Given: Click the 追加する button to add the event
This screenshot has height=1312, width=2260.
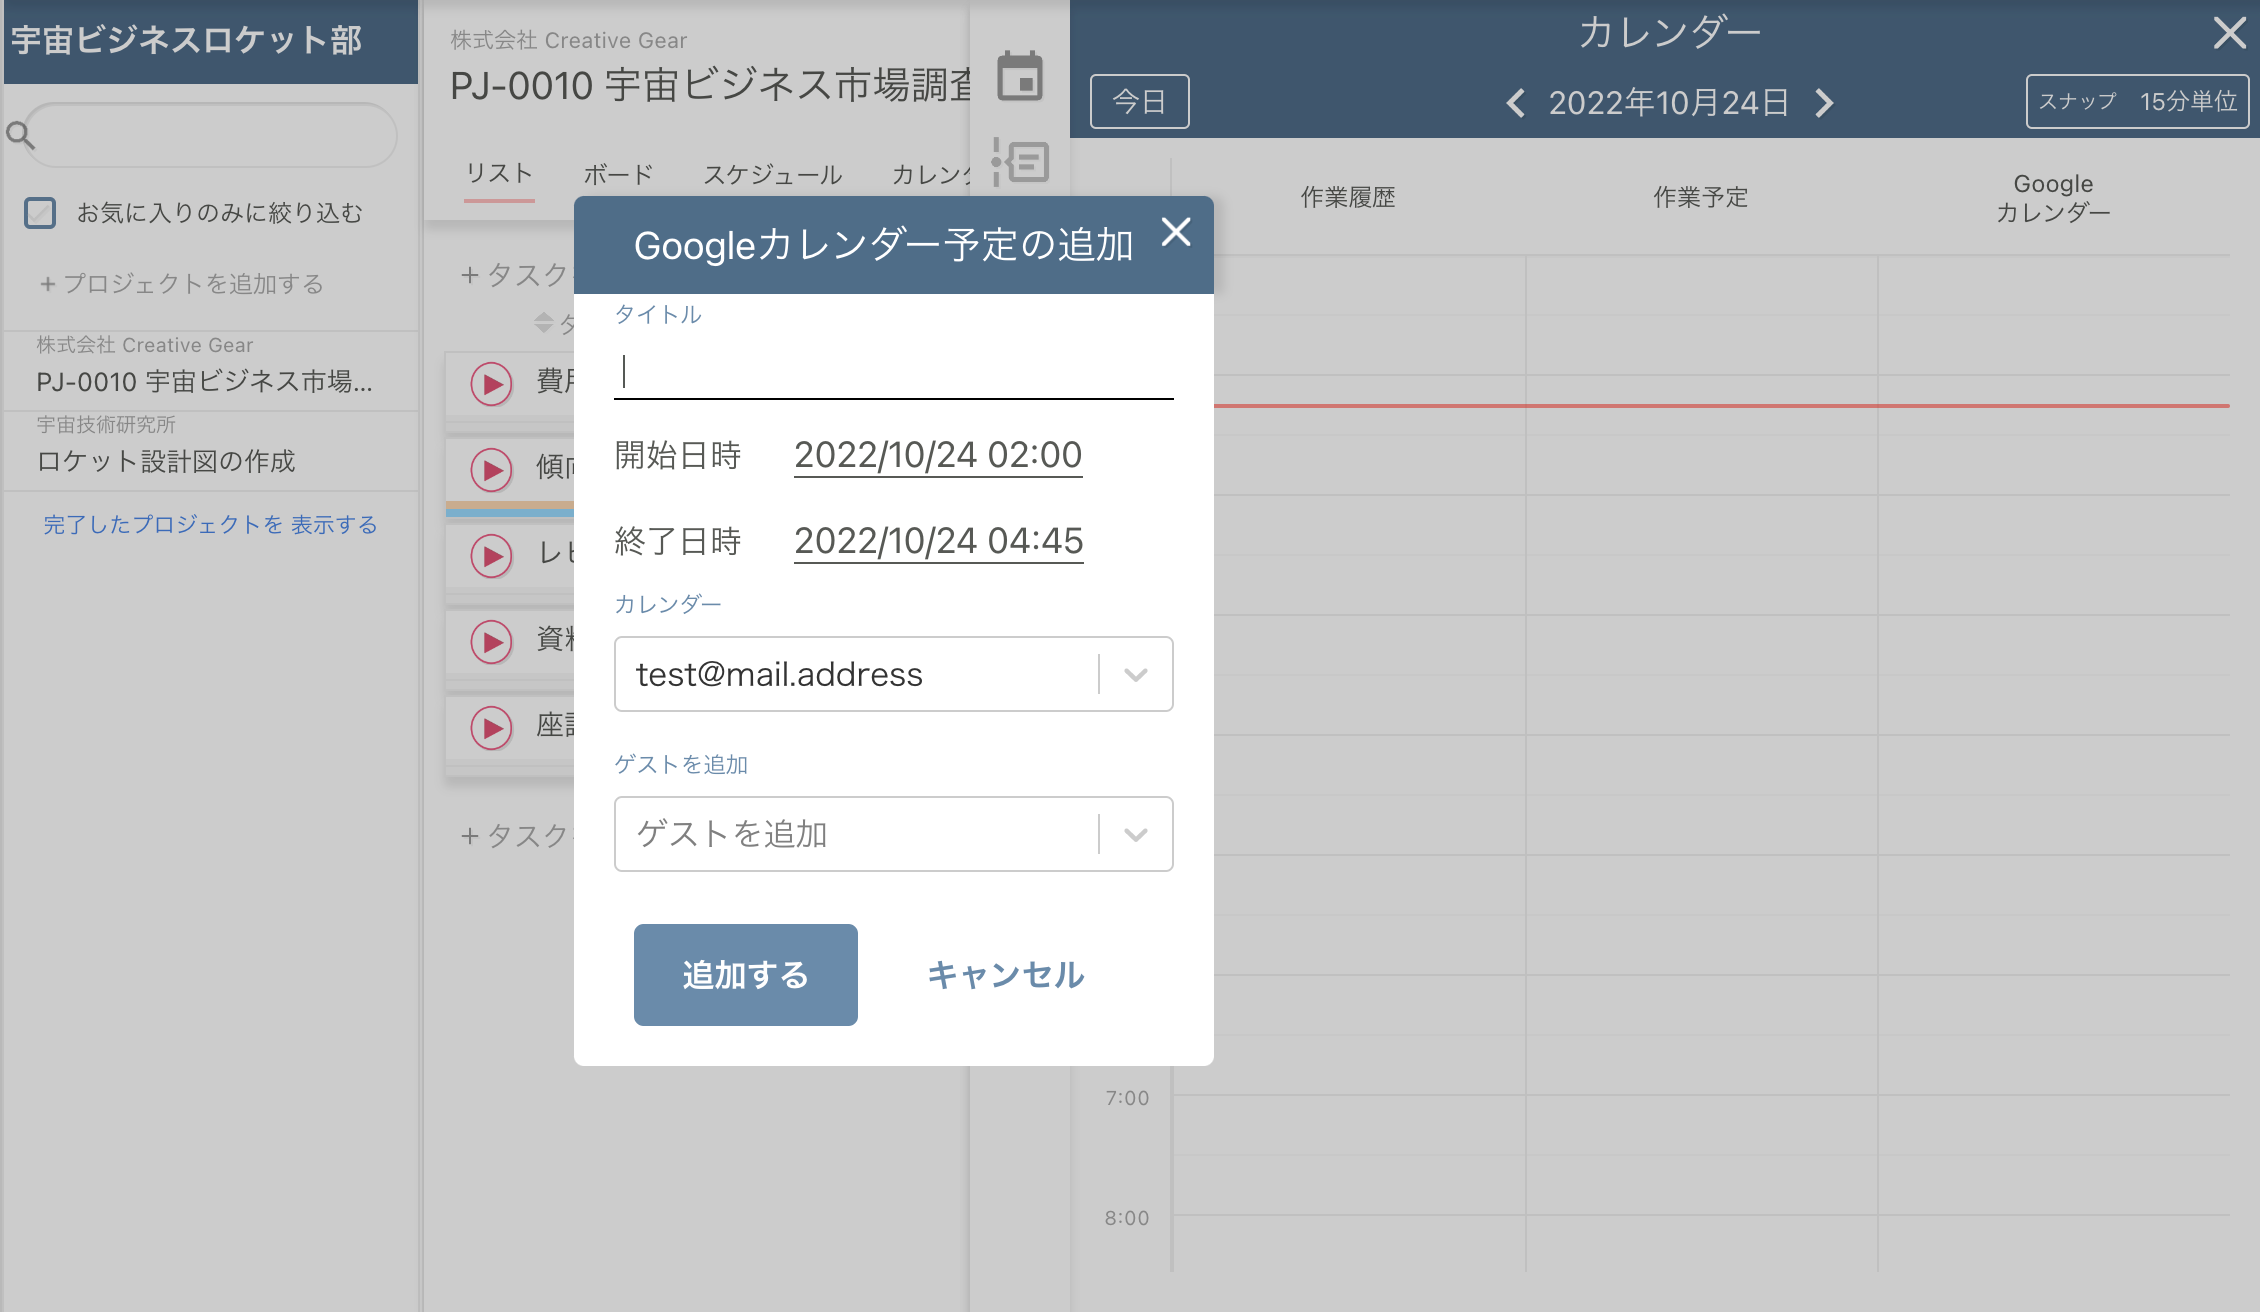Looking at the screenshot, I should point(744,974).
